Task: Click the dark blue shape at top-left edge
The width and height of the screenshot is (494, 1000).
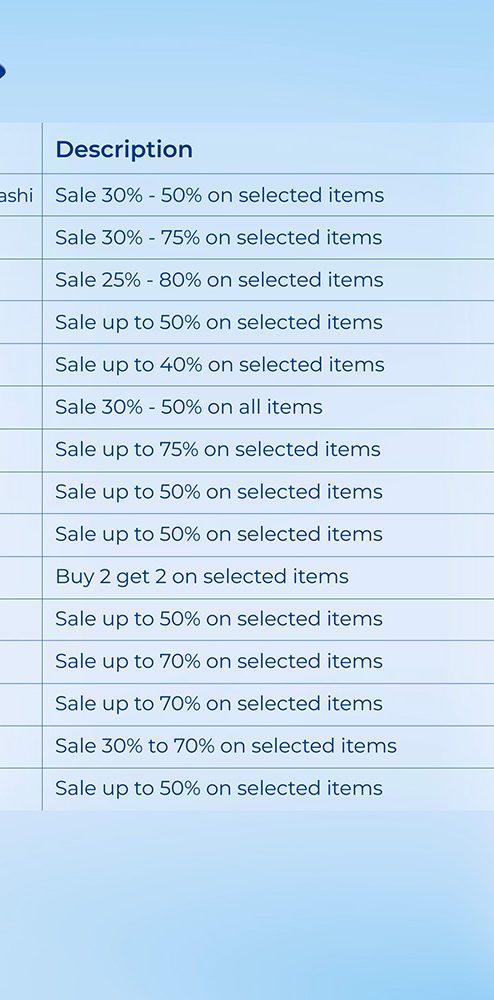Action: coord(2,71)
